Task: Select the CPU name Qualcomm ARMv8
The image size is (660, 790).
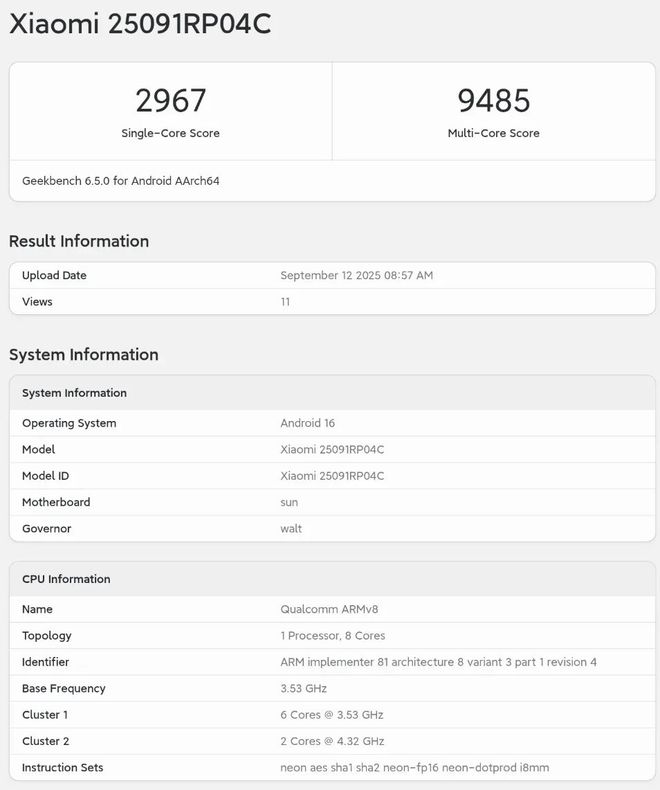Action: coord(329,609)
